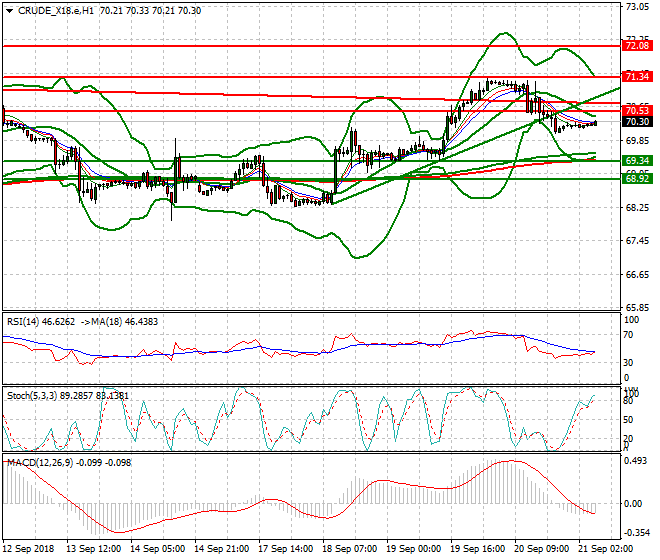This screenshot has width=660, height=560.
Task: Click the red 72.08 price level tag
Action: pos(637,45)
